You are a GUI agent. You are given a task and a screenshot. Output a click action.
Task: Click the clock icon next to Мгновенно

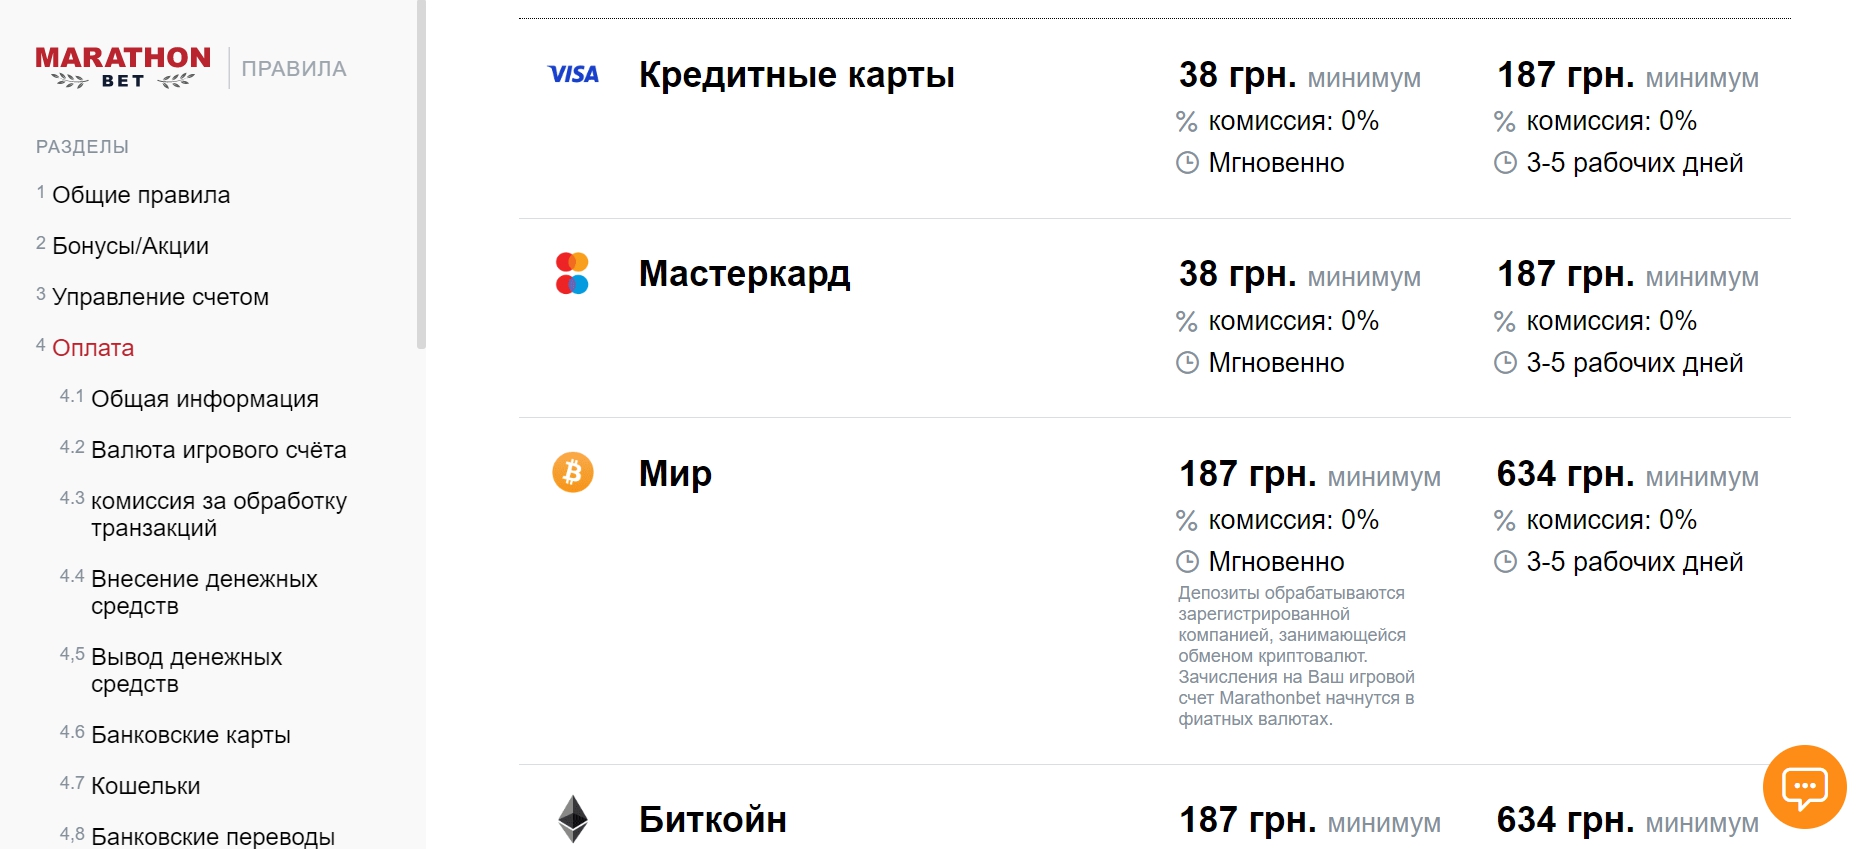pos(1187,162)
